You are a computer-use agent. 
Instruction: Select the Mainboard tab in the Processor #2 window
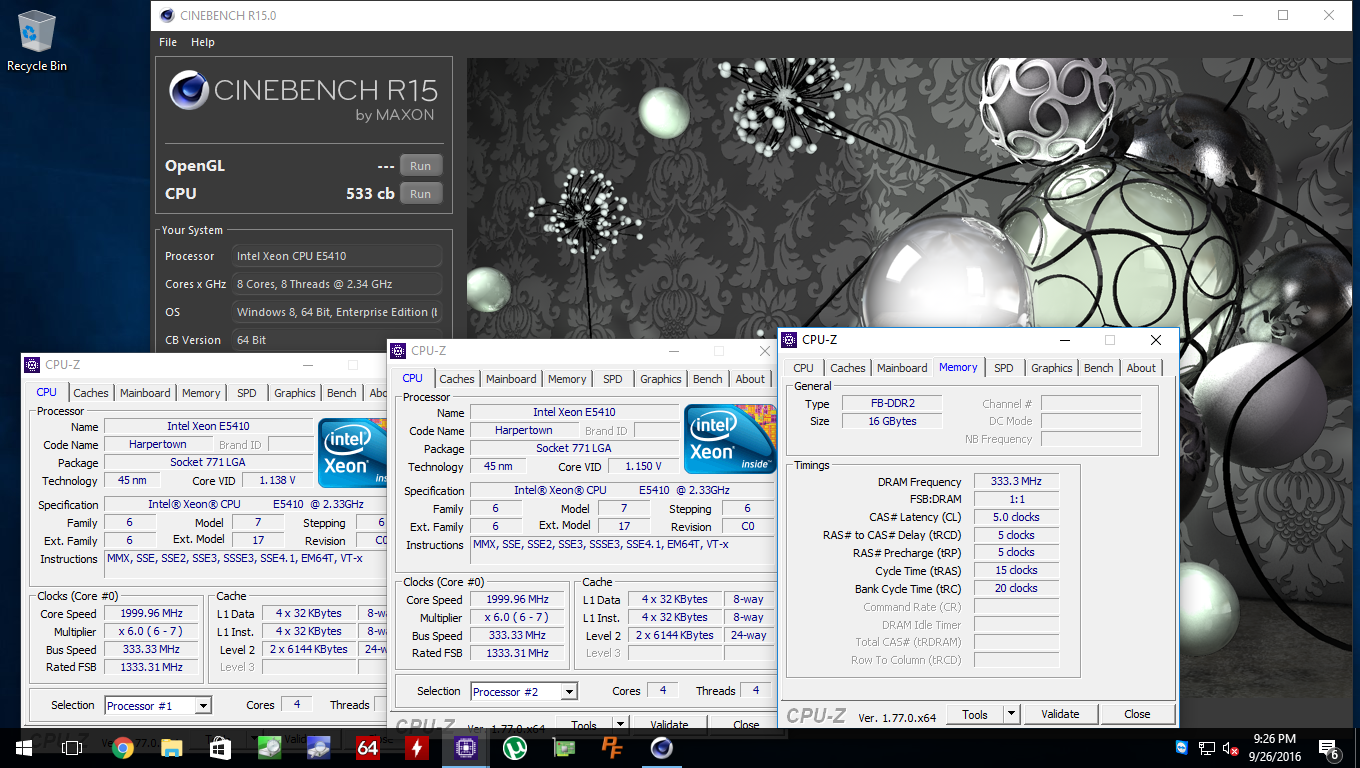coord(511,379)
